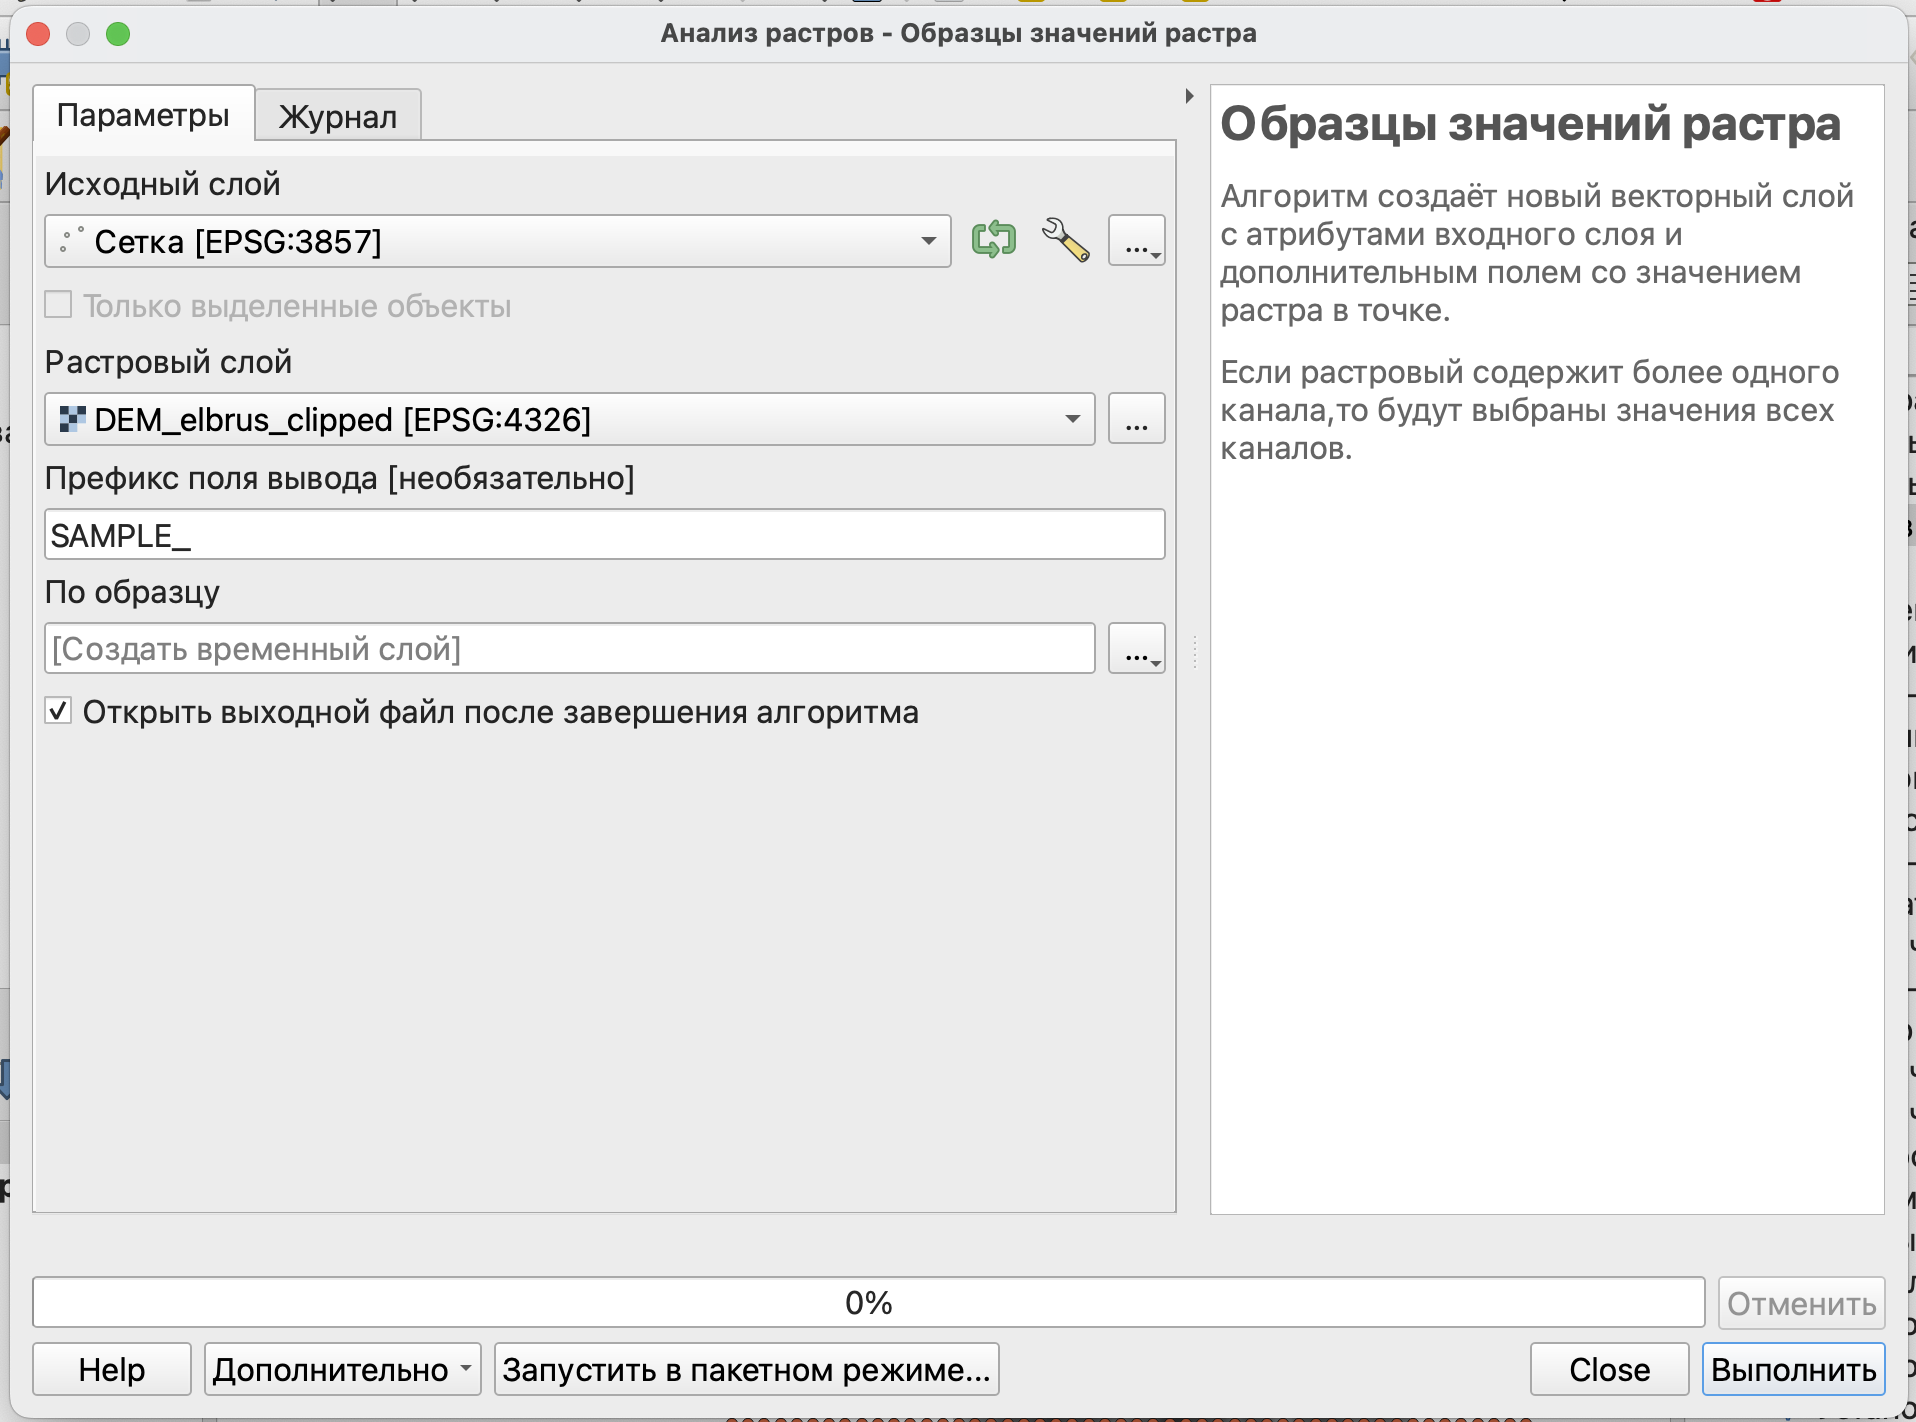Viewport: 1916px width, 1422px height.
Task: Click browse button next to source layer
Action: click(1136, 241)
